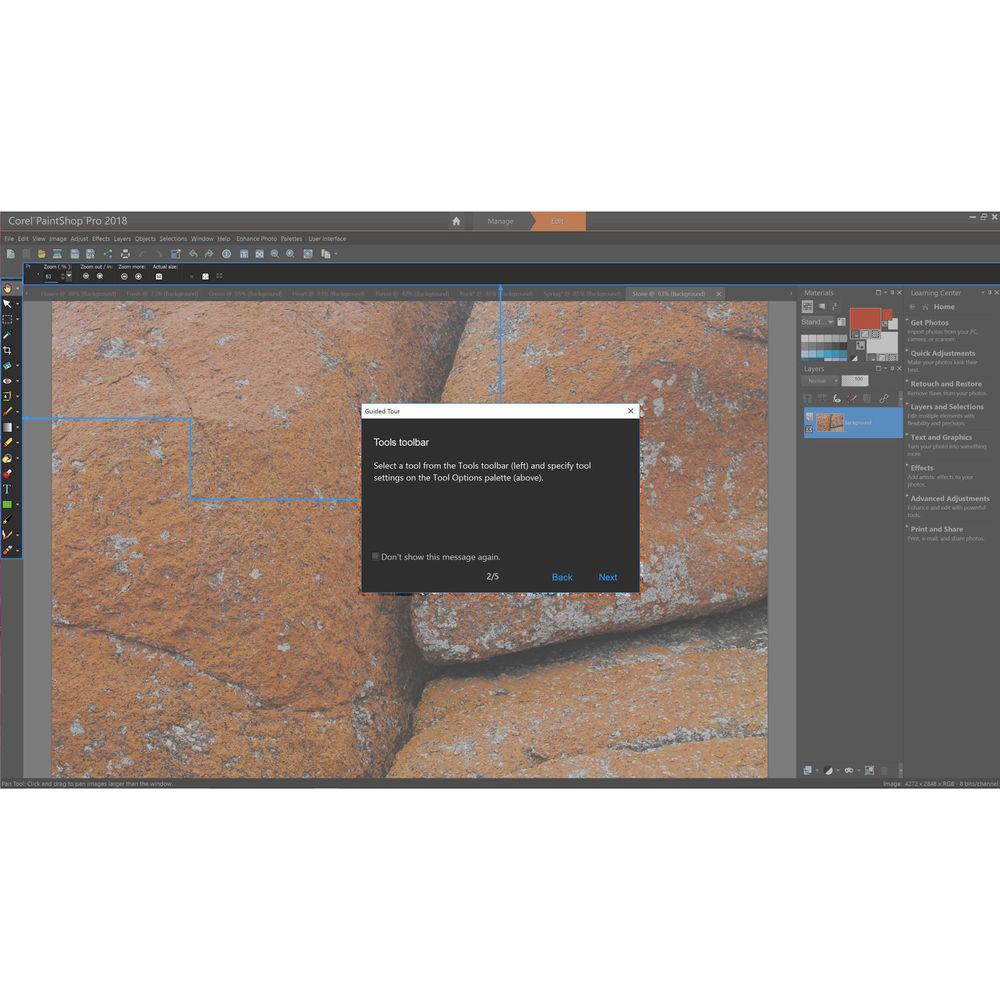
Task: Open a file using the Open folder toolbar icon
Action: coord(42,254)
